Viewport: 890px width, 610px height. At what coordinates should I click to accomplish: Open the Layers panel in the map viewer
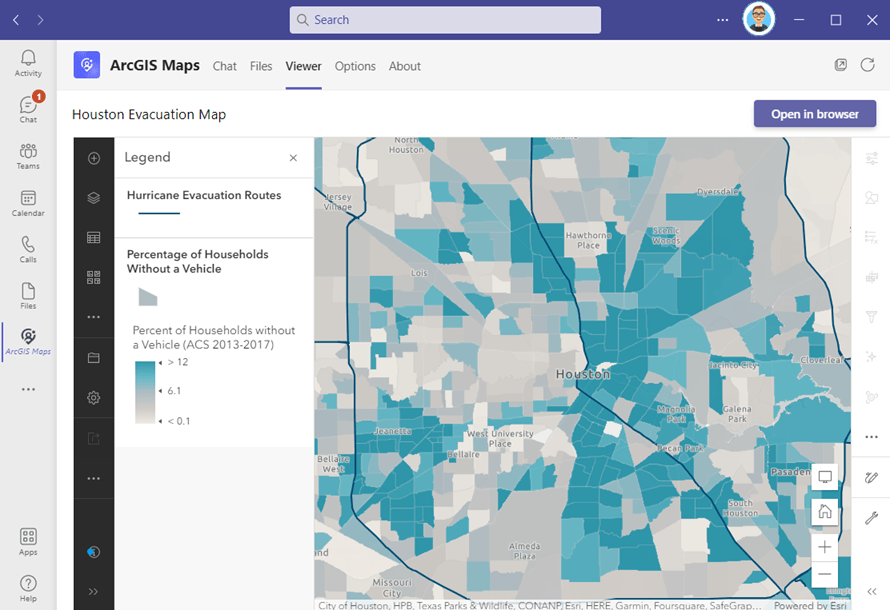coord(93,197)
